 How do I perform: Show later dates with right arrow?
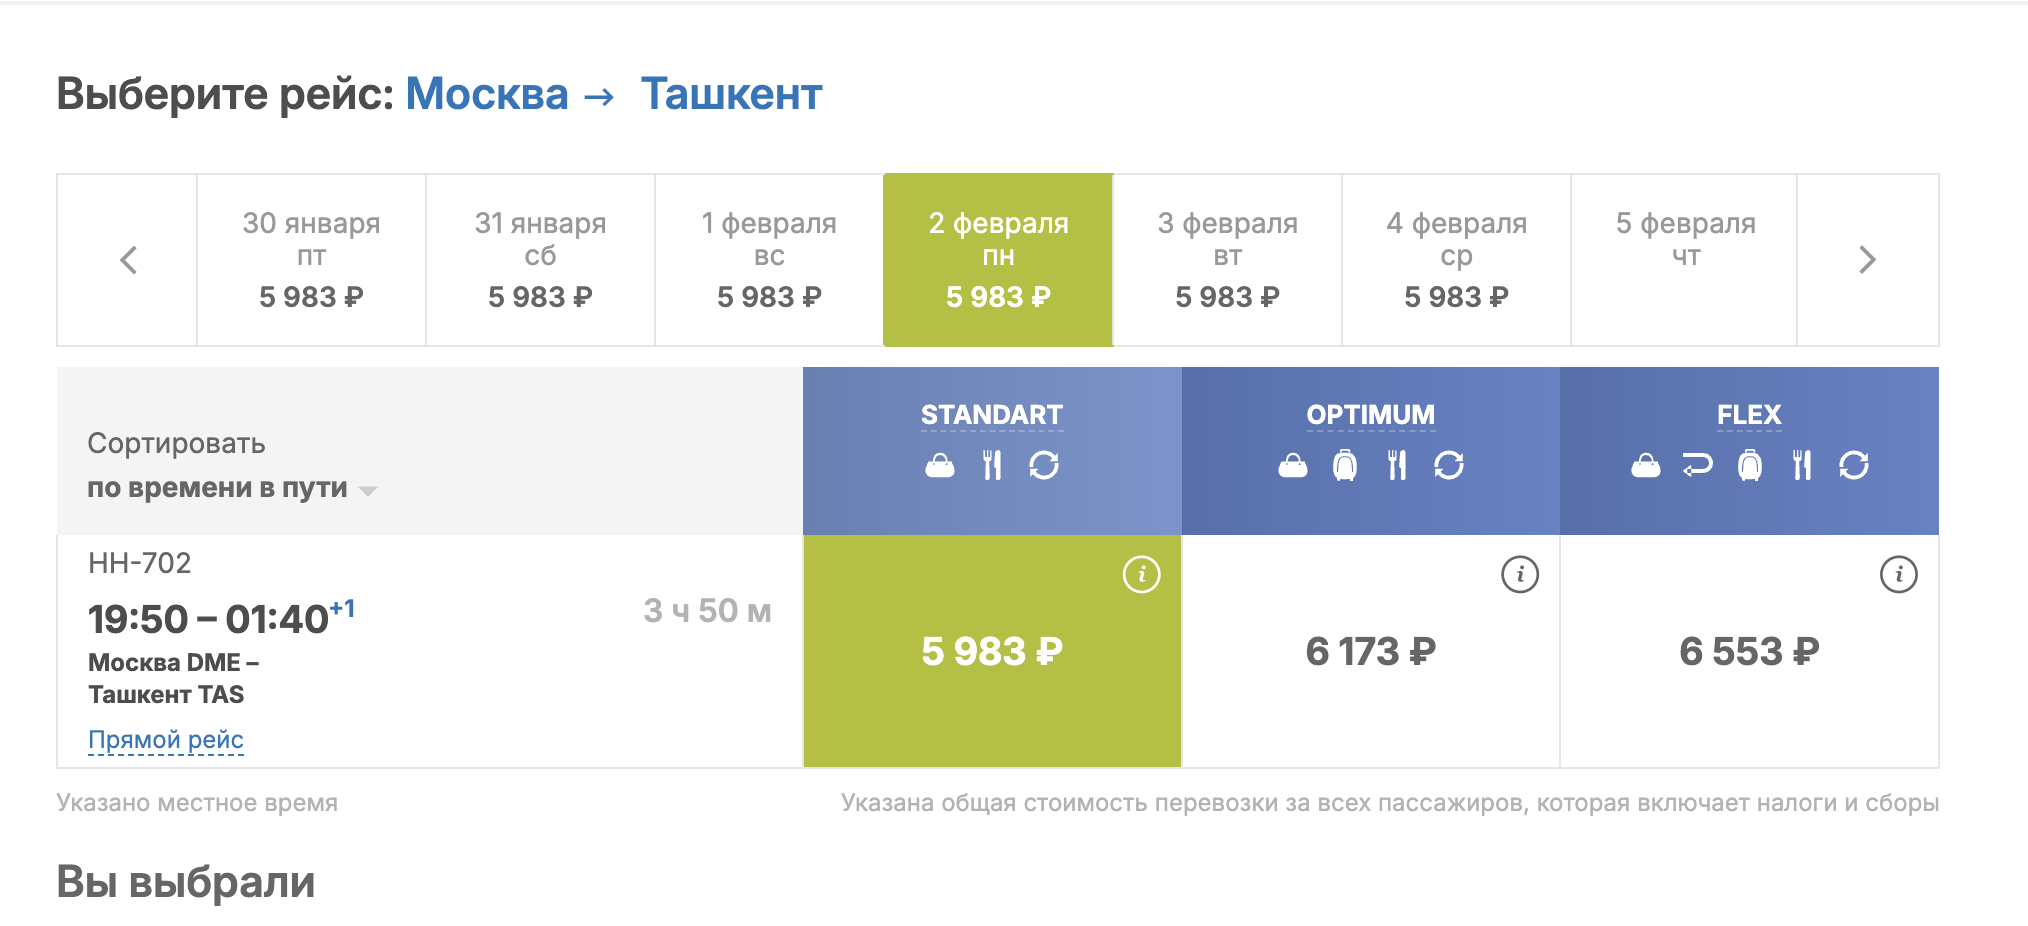click(1867, 260)
